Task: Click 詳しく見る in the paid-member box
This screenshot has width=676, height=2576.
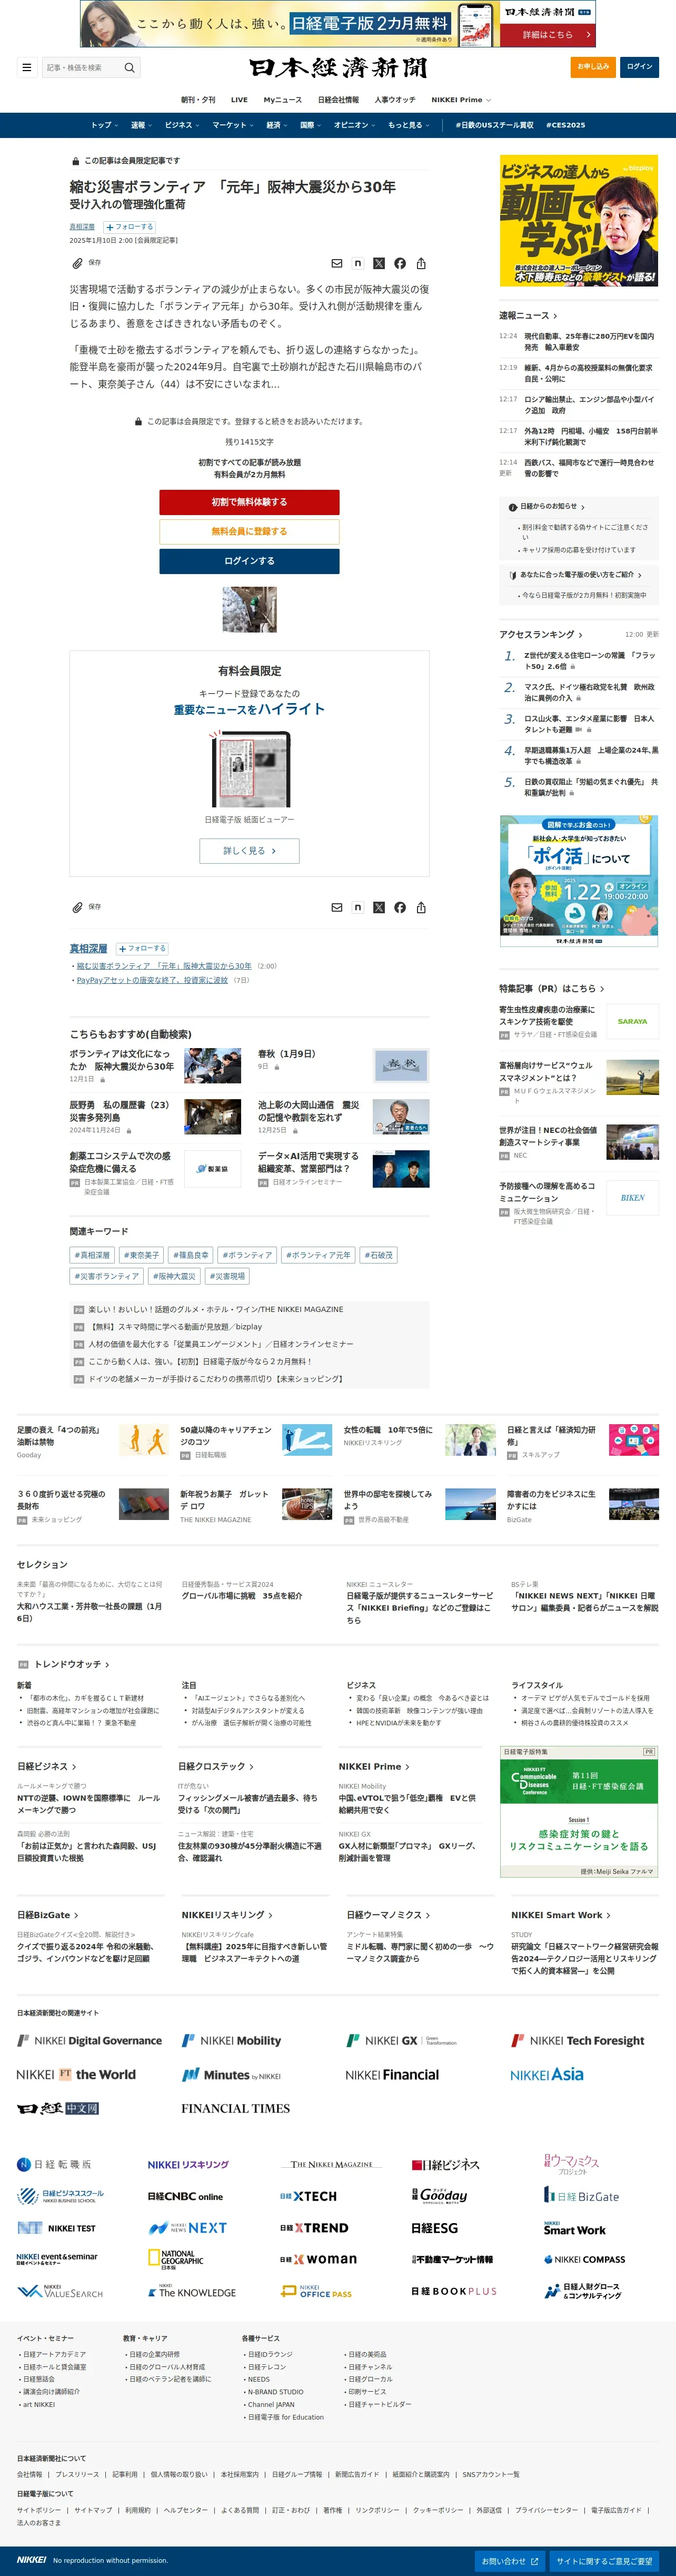Action: click(249, 851)
